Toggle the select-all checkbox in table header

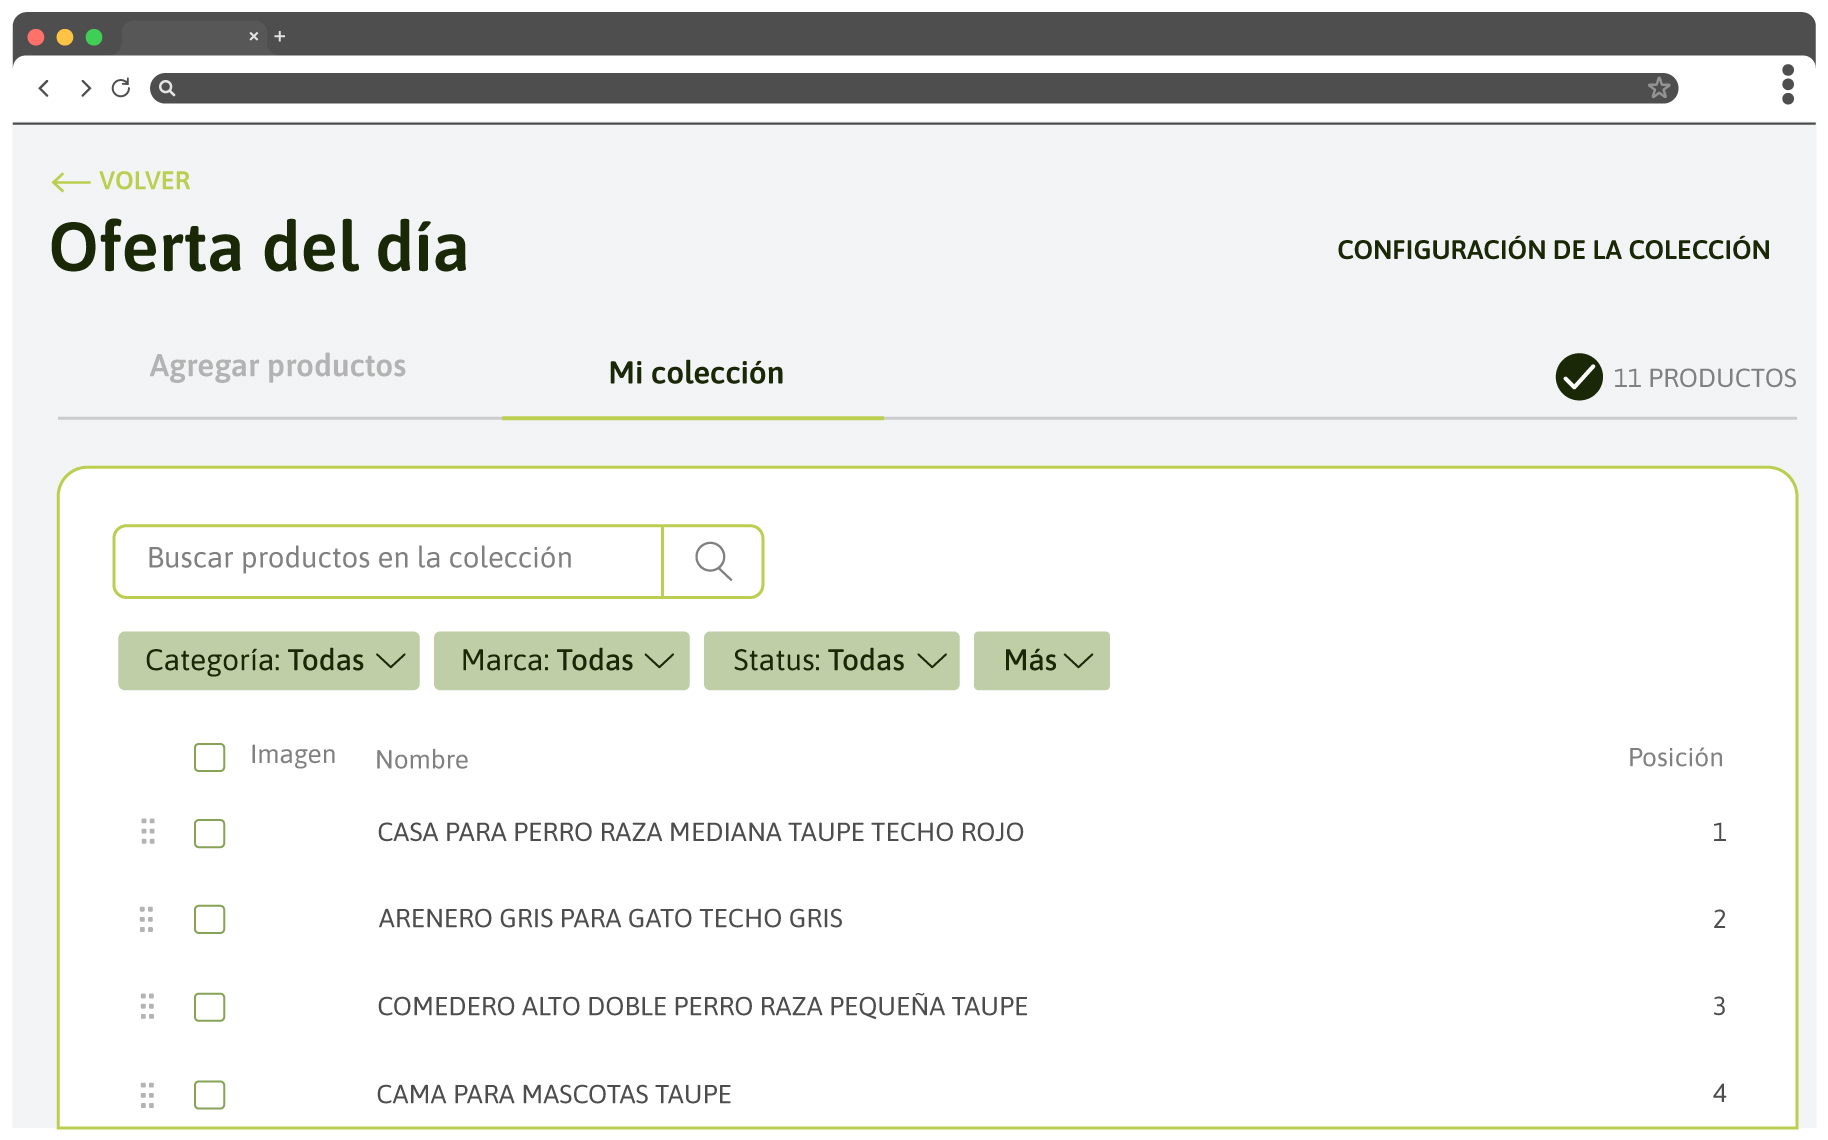click(x=209, y=757)
